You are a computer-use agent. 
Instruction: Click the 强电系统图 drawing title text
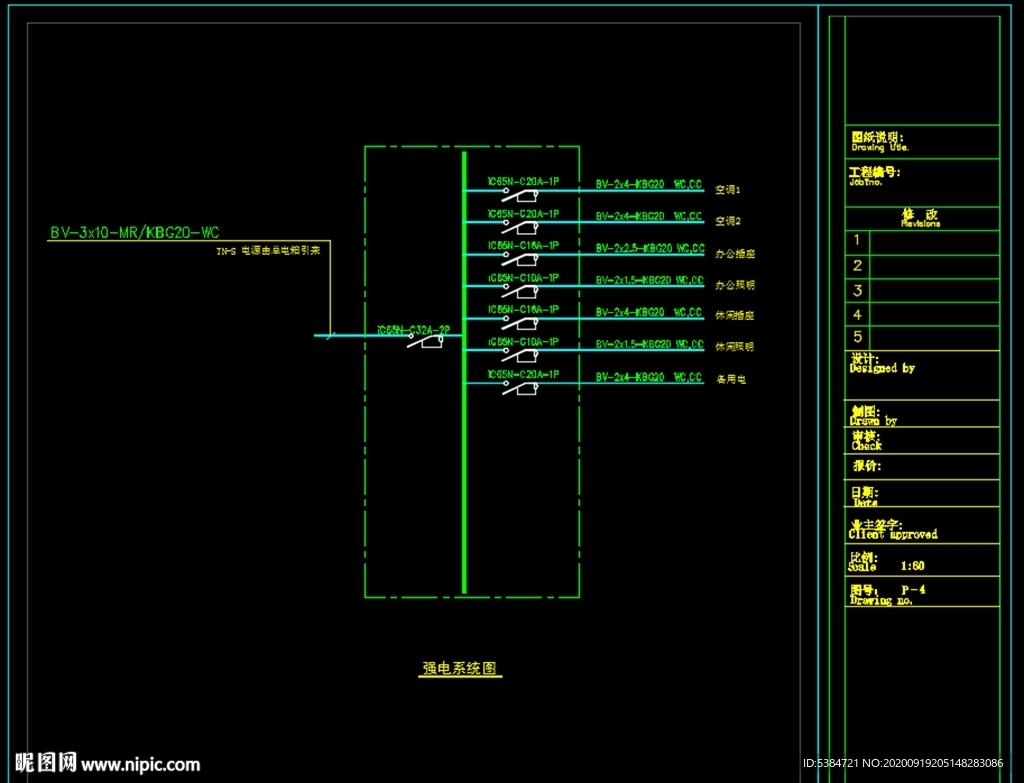(x=460, y=668)
